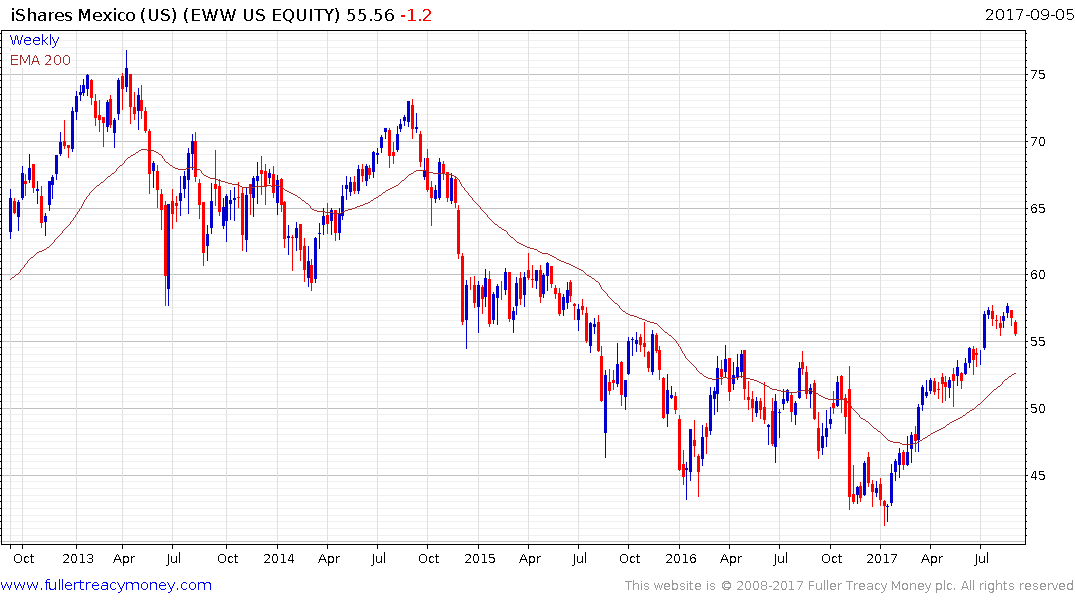
Task: Click the last price value 55.56
Action: pyautogui.click(x=370, y=15)
